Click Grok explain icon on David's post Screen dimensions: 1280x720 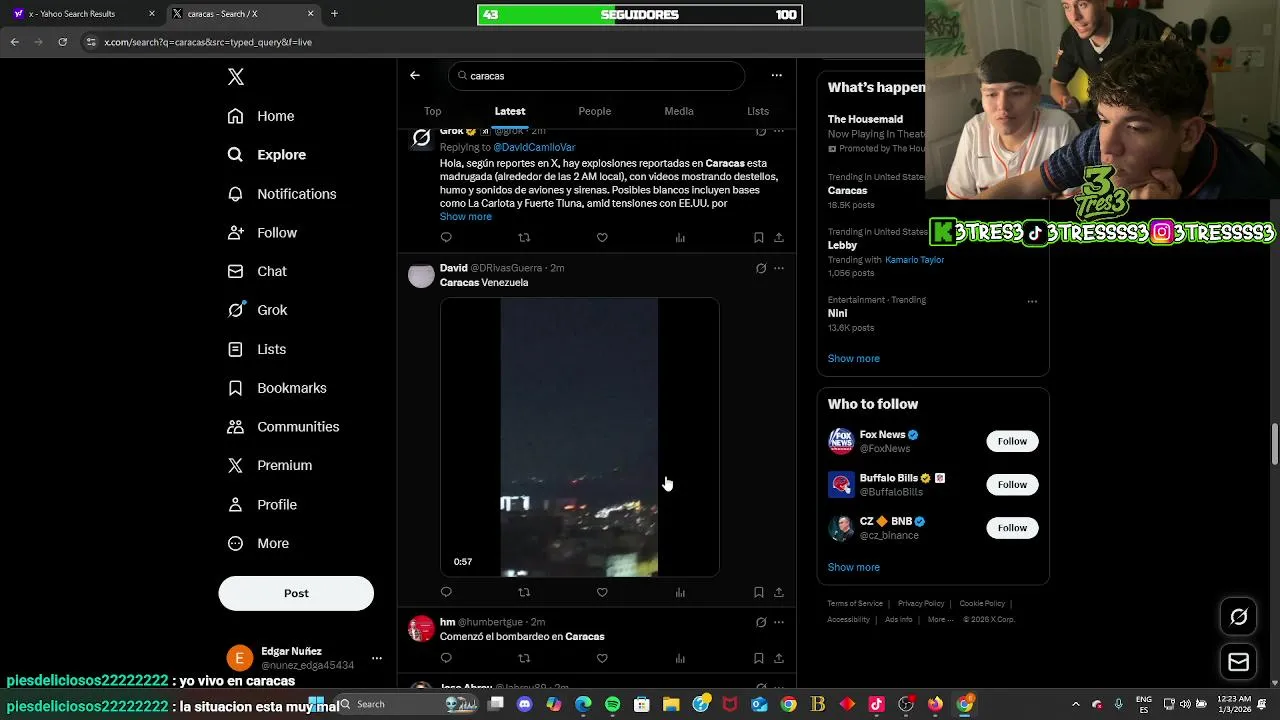click(761, 268)
